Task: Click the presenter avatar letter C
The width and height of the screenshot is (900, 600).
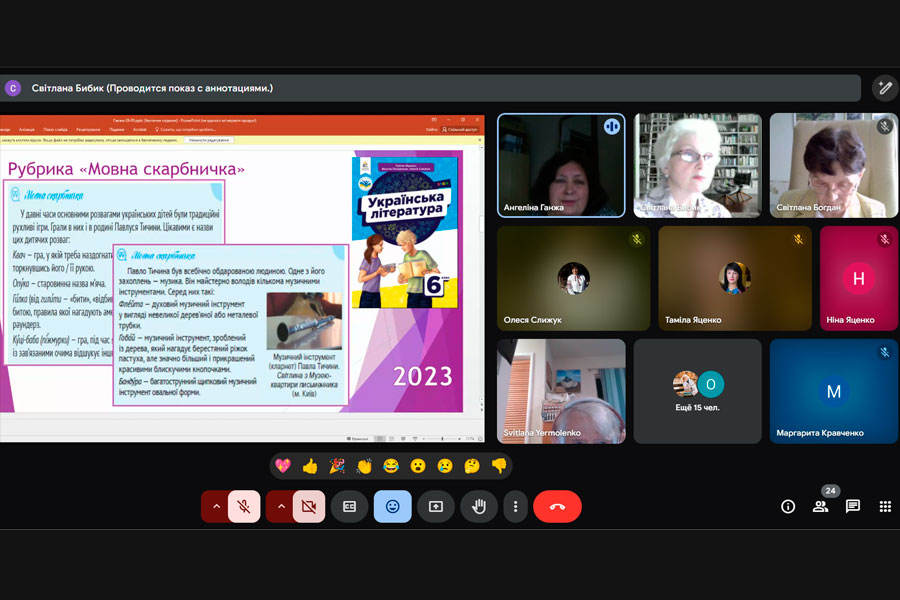Action: click(13, 88)
